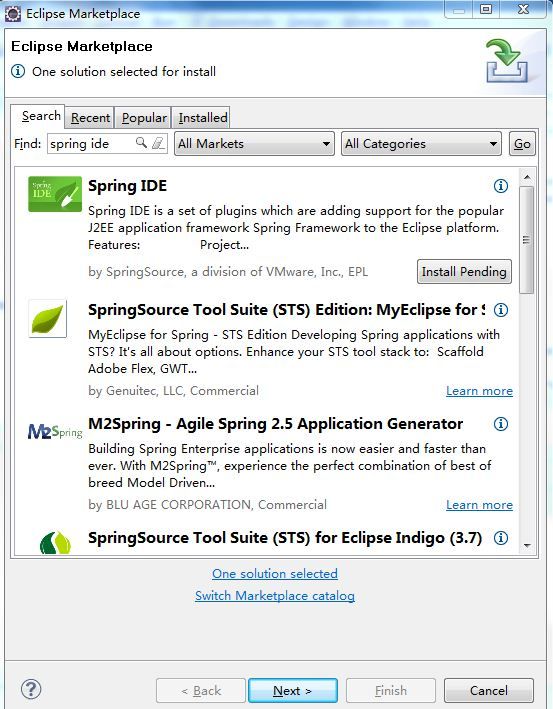Click the Spring IDE info icon
This screenshot has height=709, width=553.
click(501, 186)
